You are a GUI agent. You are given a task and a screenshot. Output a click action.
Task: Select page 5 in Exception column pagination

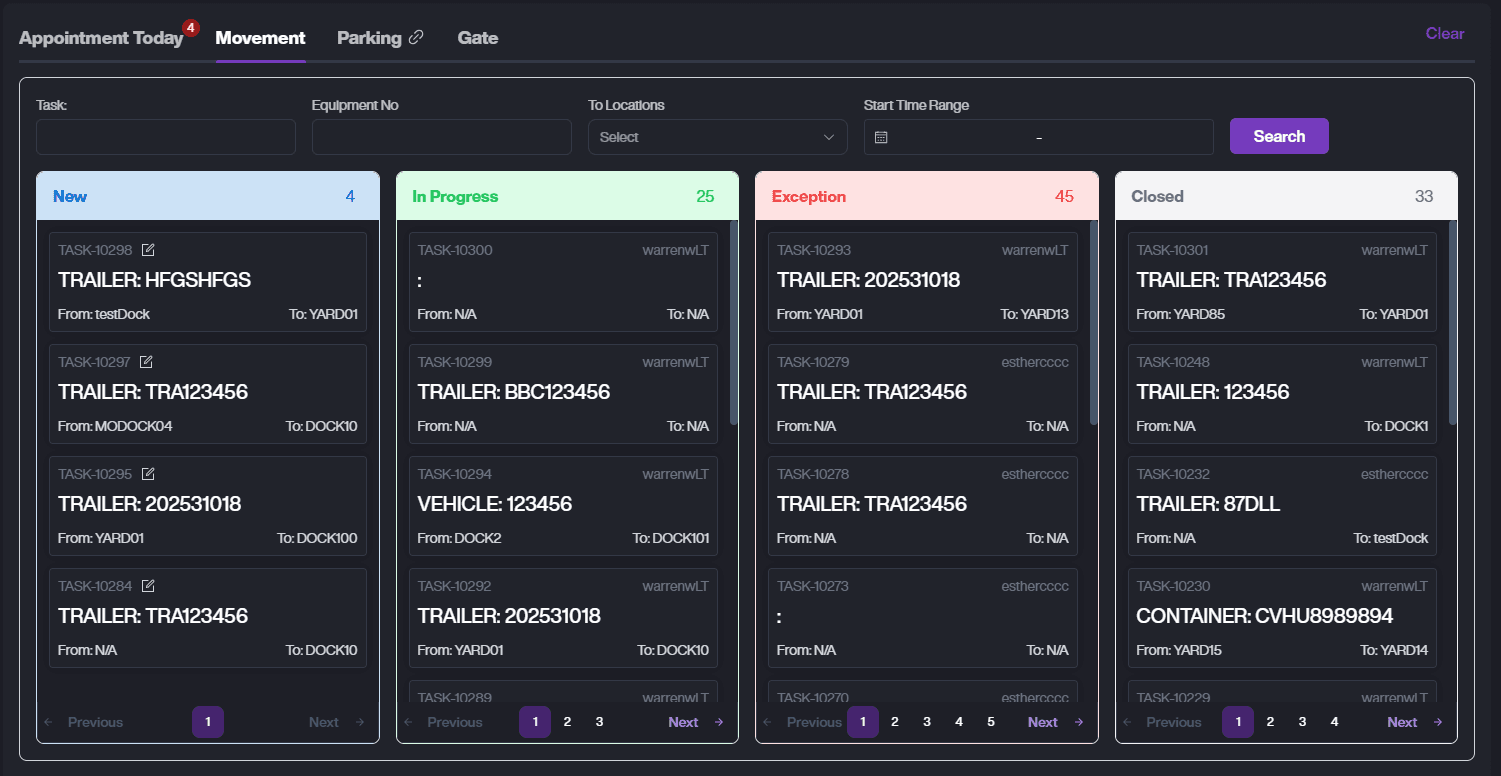click(990, 722)
